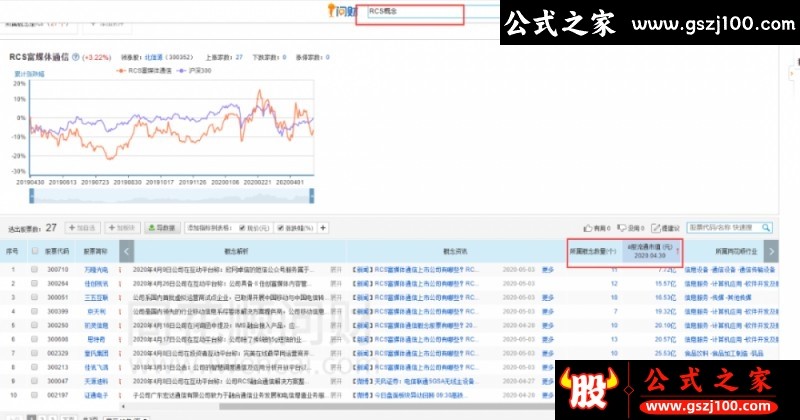
Task: Check the select-all checkbox in table header
Action: pos(35,251)
